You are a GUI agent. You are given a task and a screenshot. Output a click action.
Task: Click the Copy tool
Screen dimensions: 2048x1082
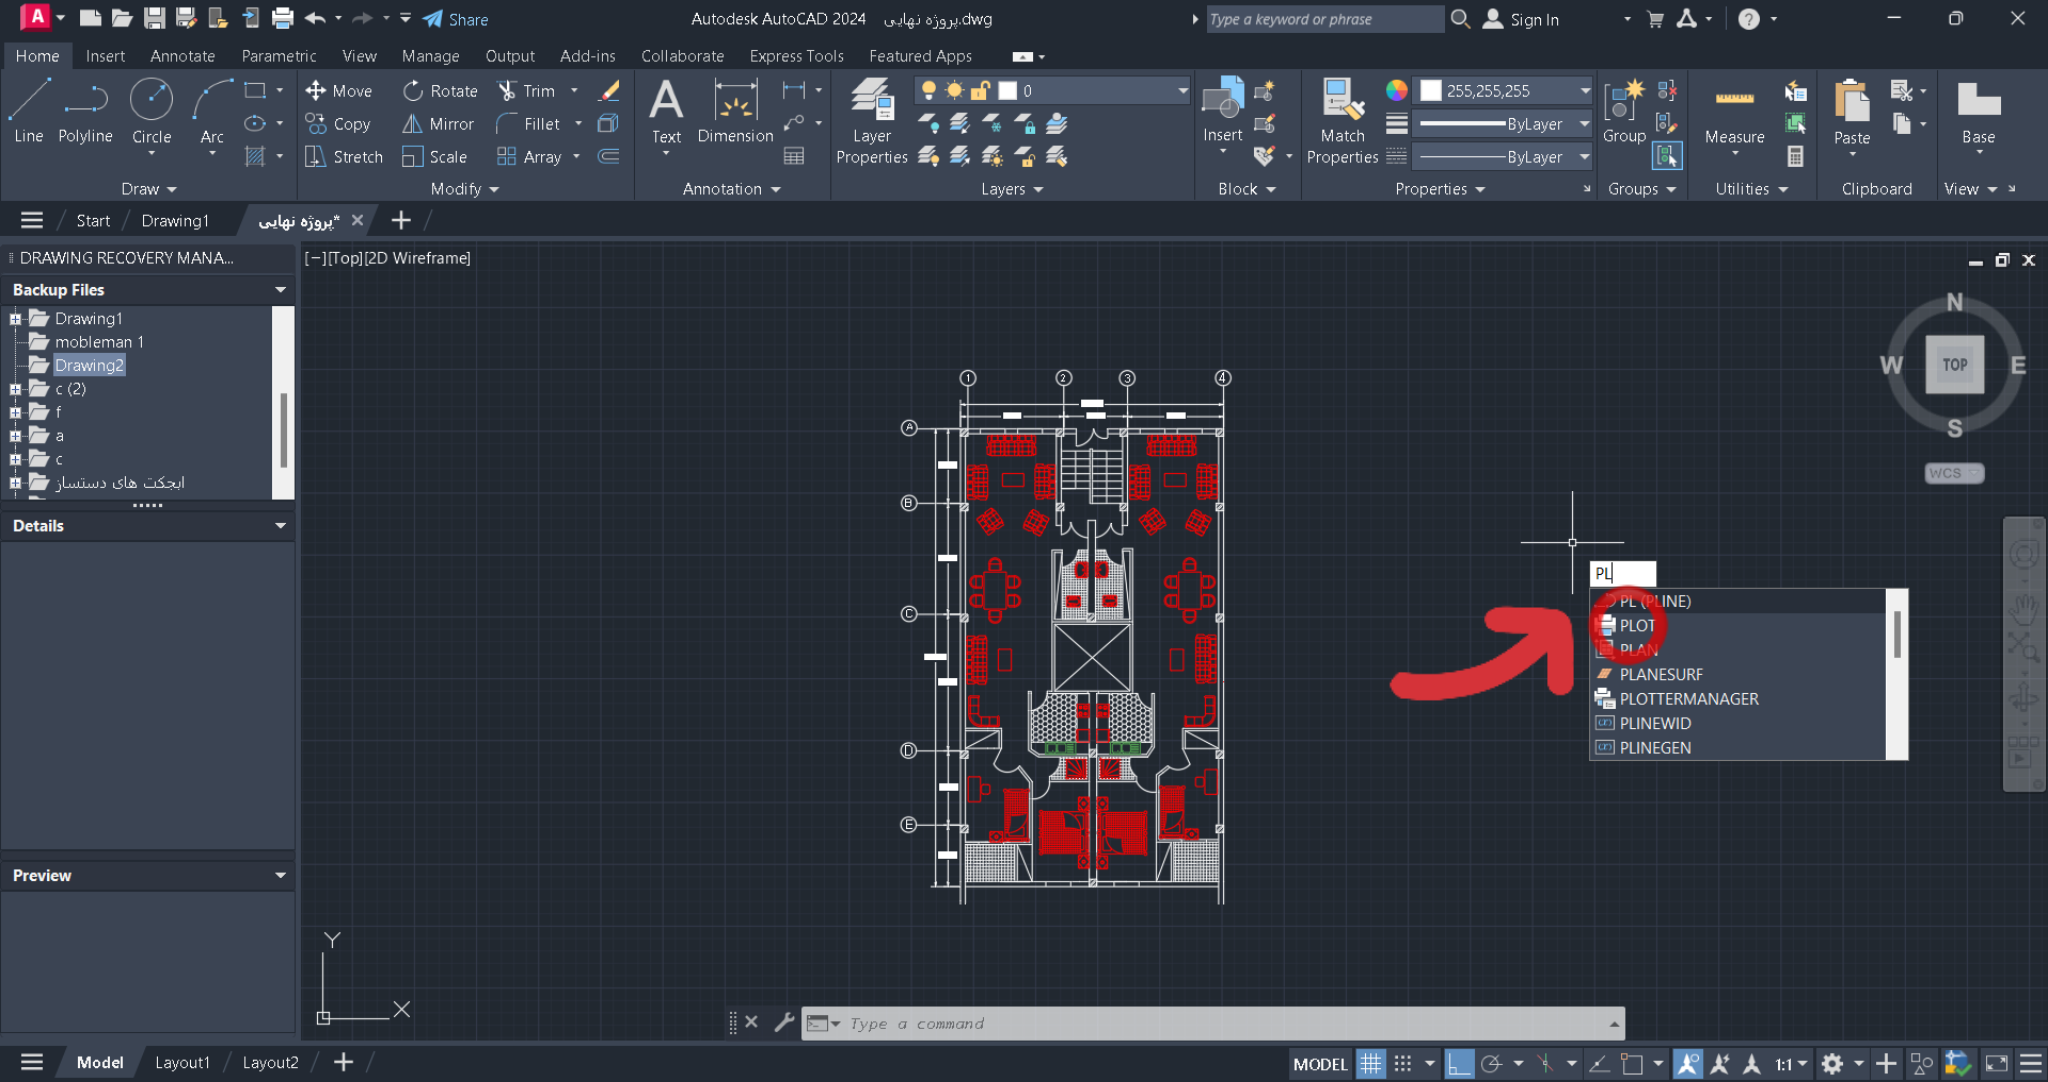point(338,124)
